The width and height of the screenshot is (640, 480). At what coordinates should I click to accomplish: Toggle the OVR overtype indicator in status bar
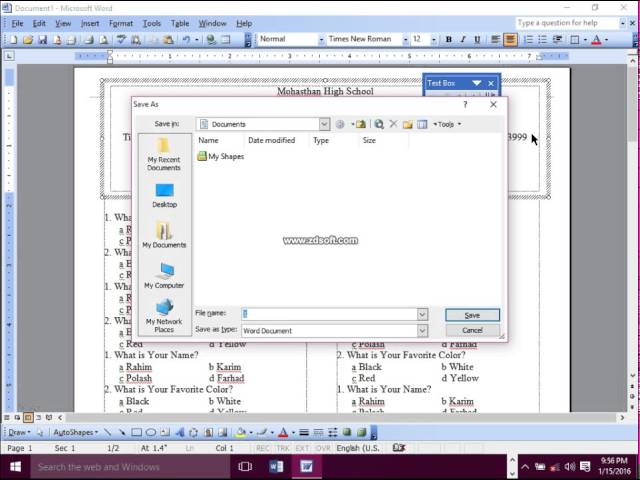(x=323, y=448)
